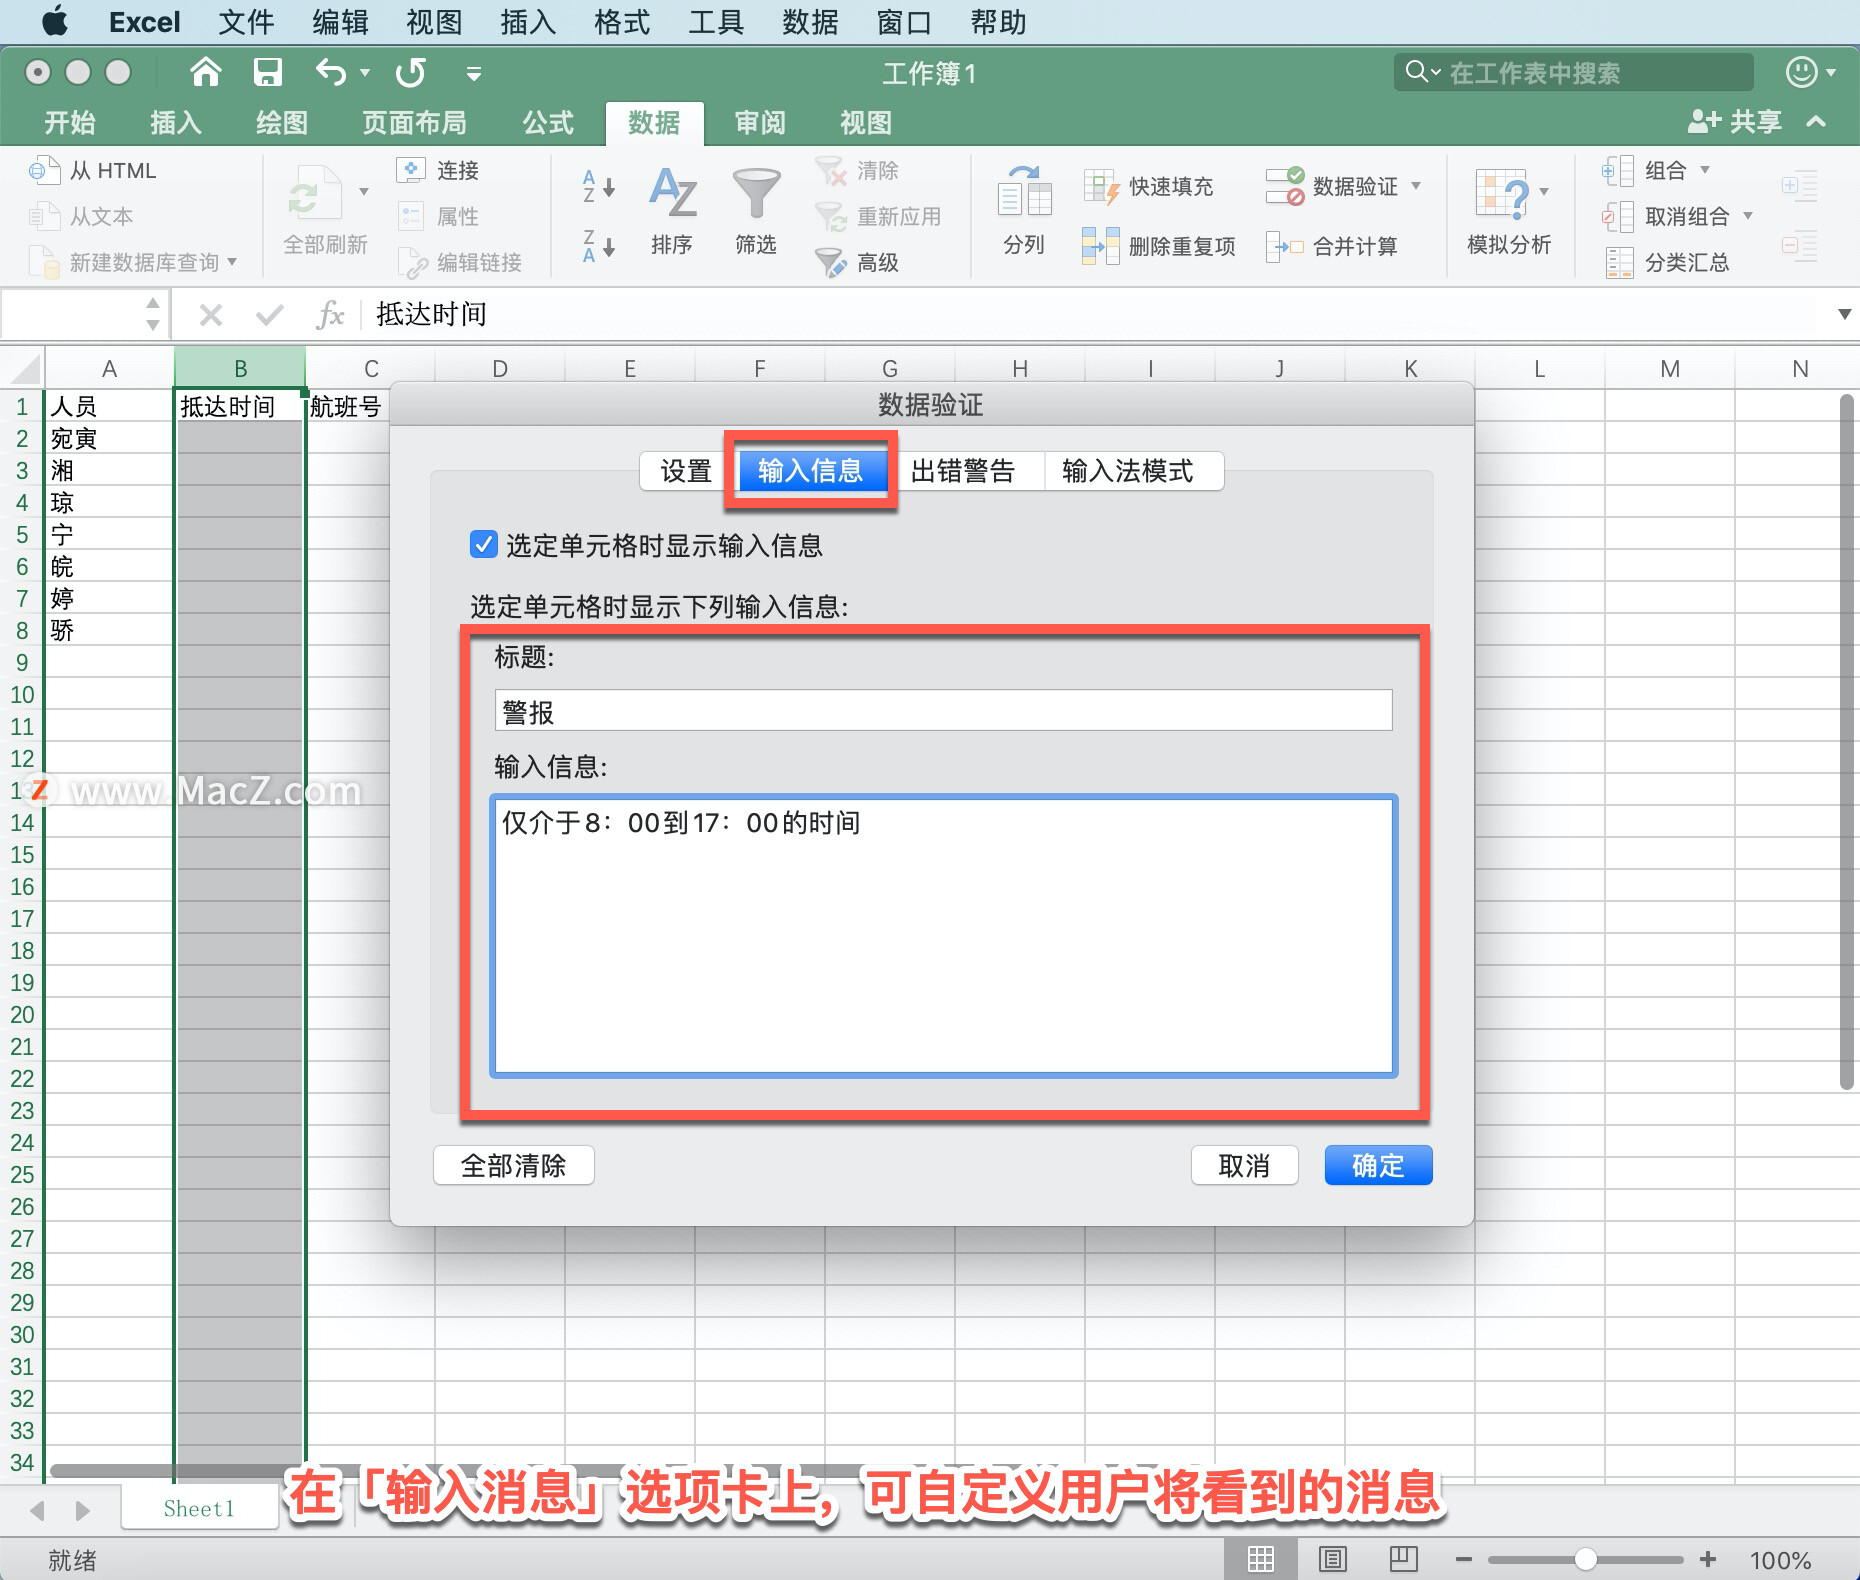The height and width of the screenshot is (1580, 1860).
Task: Open Customize Quick Access Toolbar dropdown
Action: coord(474,73)
